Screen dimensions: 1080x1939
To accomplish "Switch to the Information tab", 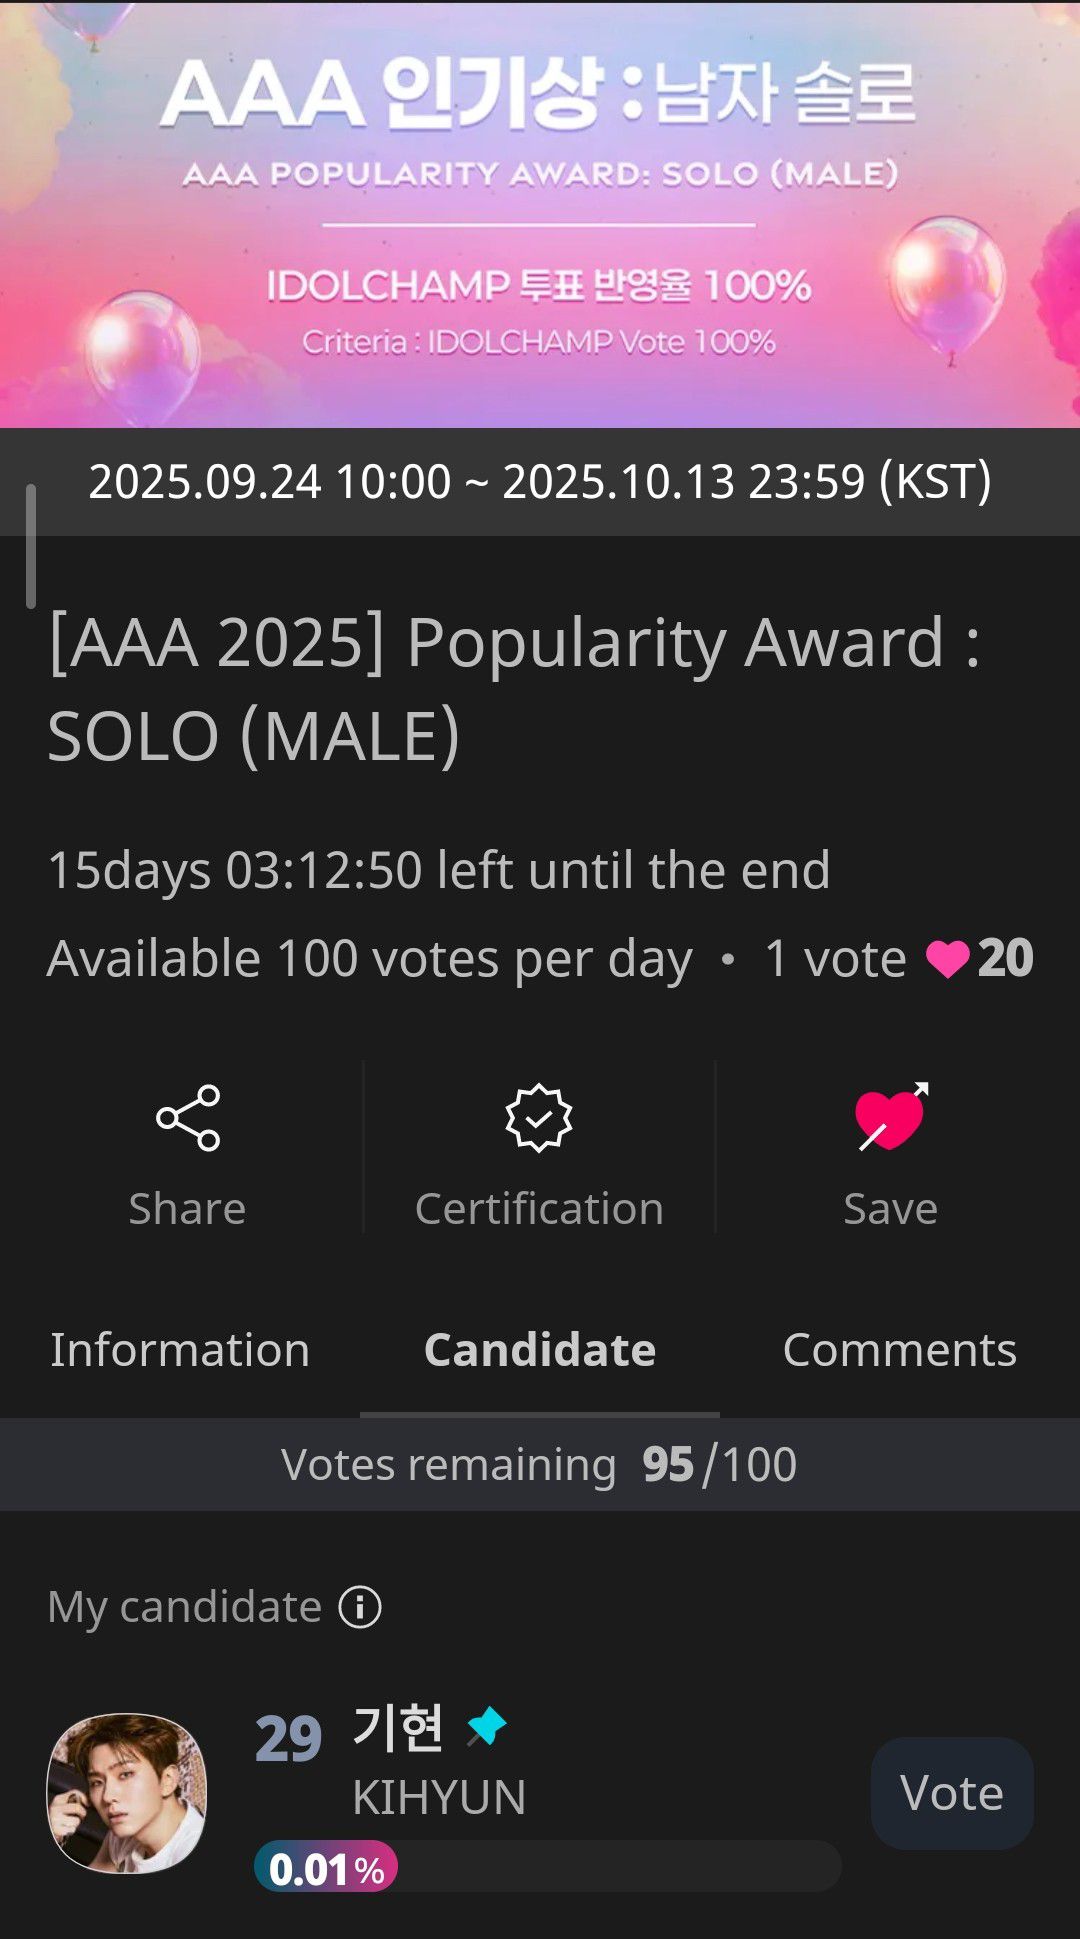I will click(180, 1350).
